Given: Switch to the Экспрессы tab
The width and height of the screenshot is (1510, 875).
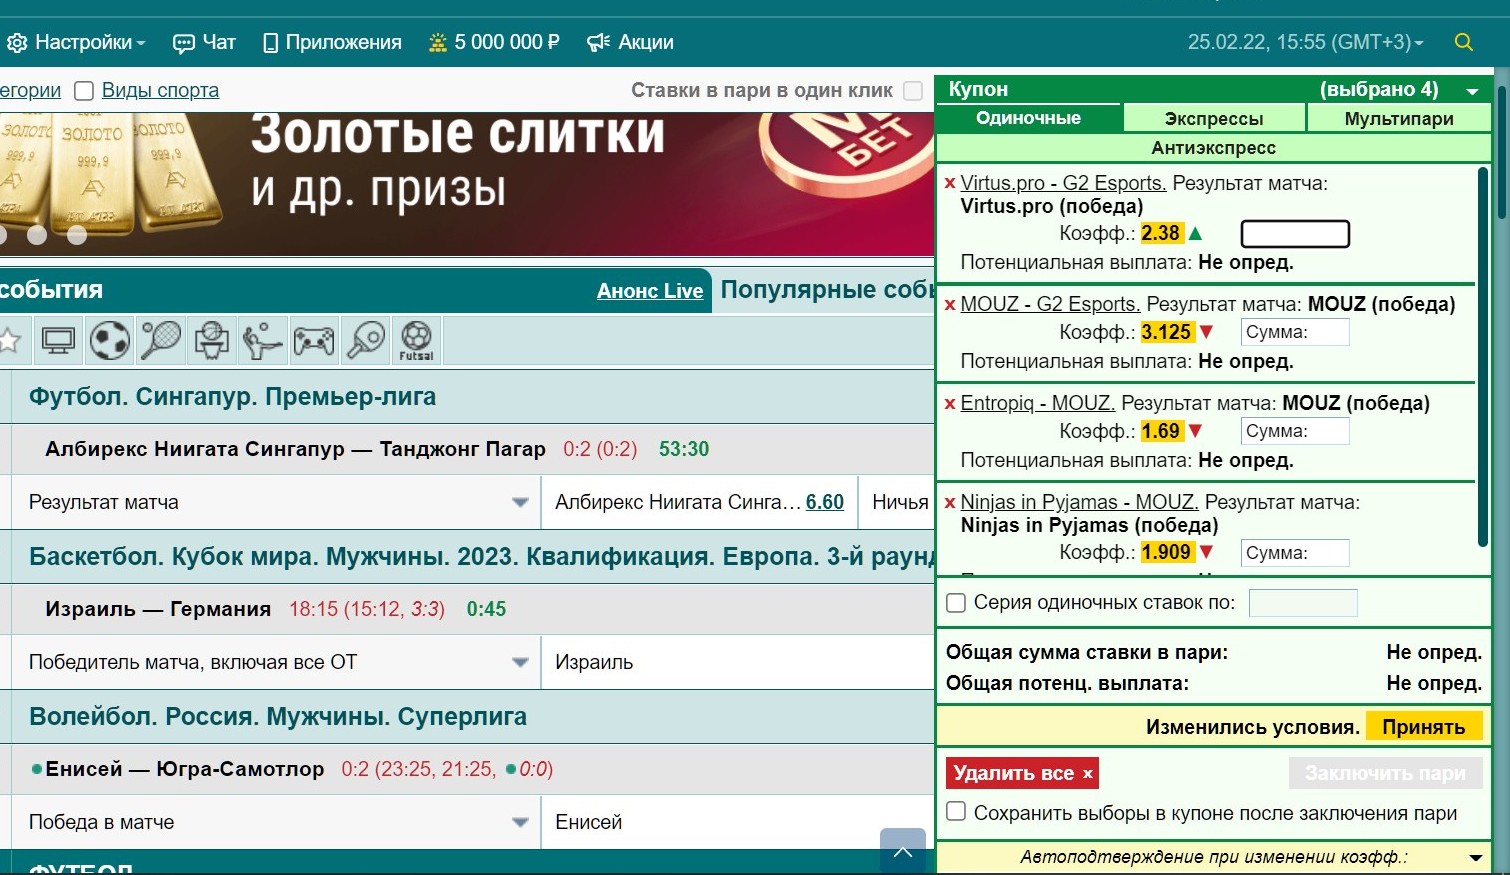Looking at the screenshot, I should 1214,118.
